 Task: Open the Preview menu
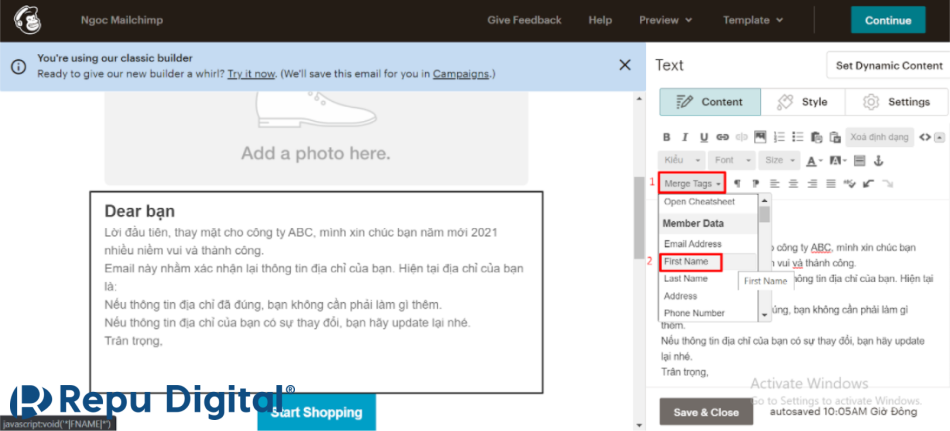click(x=665, y=20)
